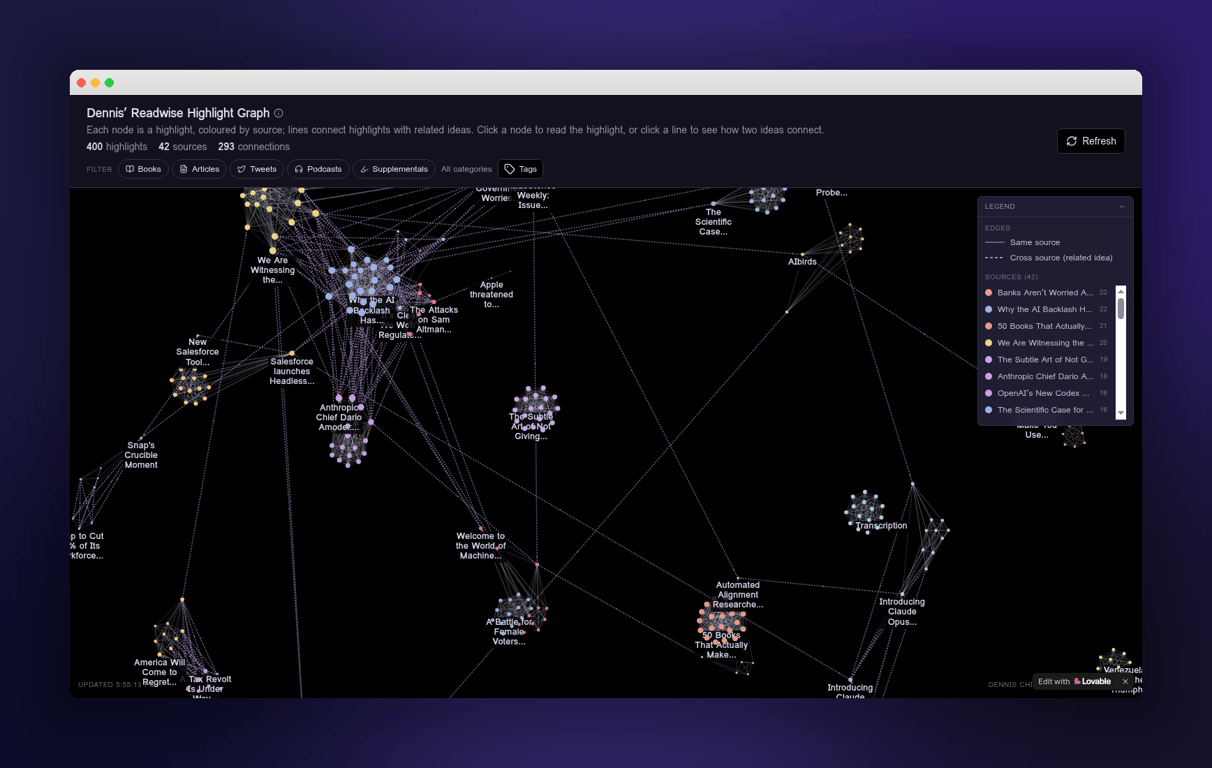
Task: Select 'Anthropic Chief Dario A...' legend source
Action: (1046, 376)
